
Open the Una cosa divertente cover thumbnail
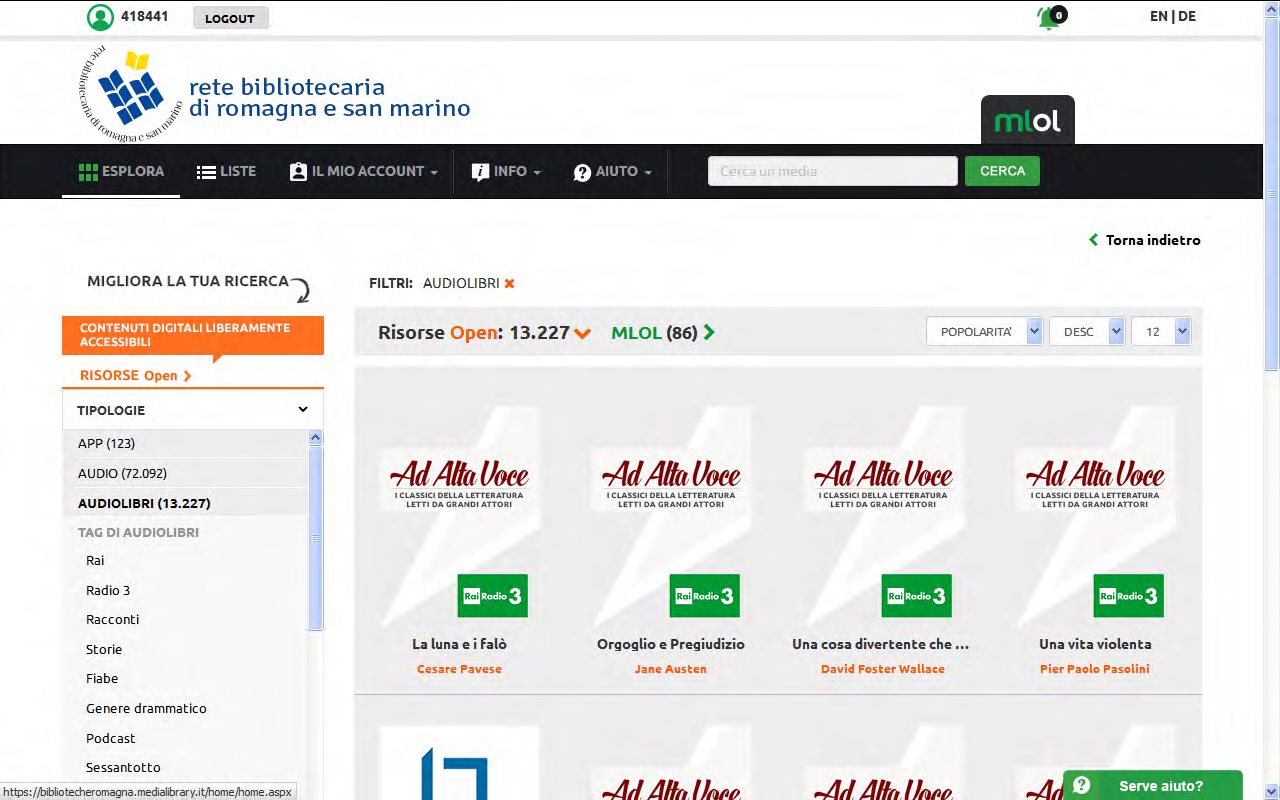pos(883,512)
